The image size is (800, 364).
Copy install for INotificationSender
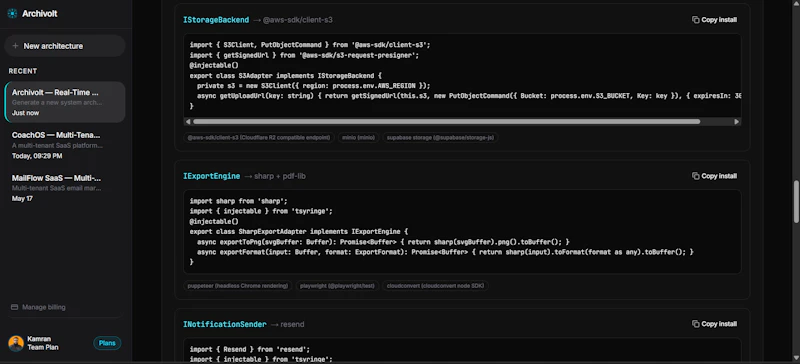click(x=714, y=324)
